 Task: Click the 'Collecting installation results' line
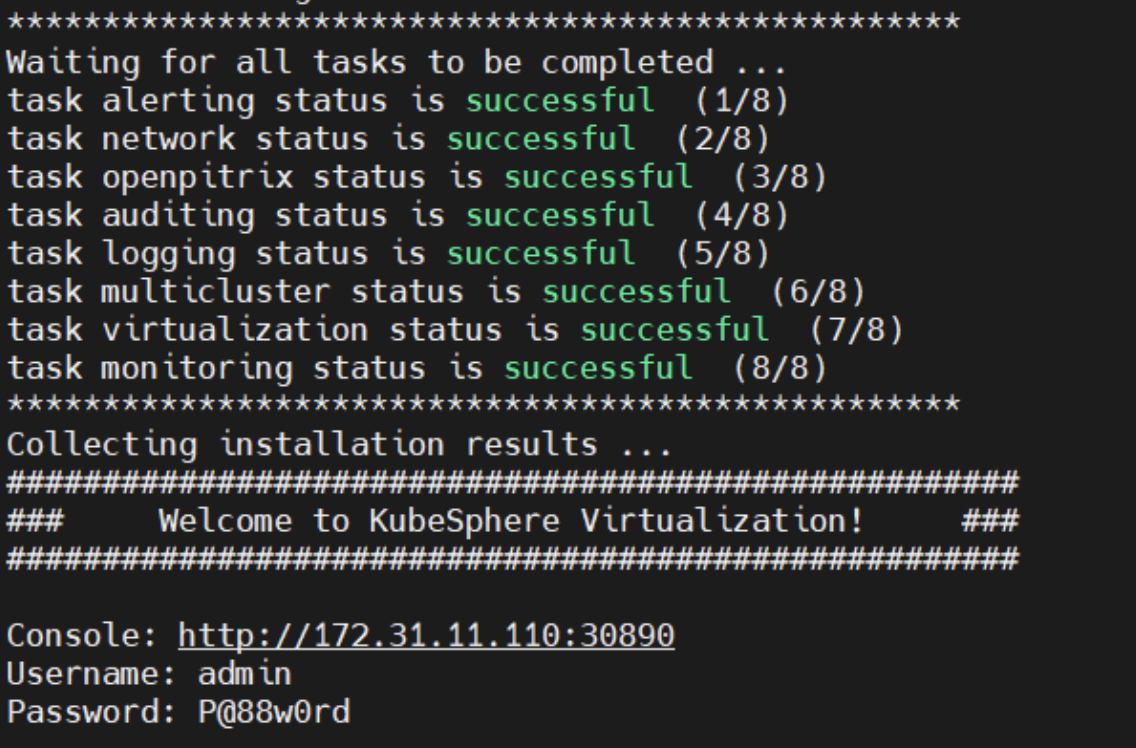[x=339, y=444]
